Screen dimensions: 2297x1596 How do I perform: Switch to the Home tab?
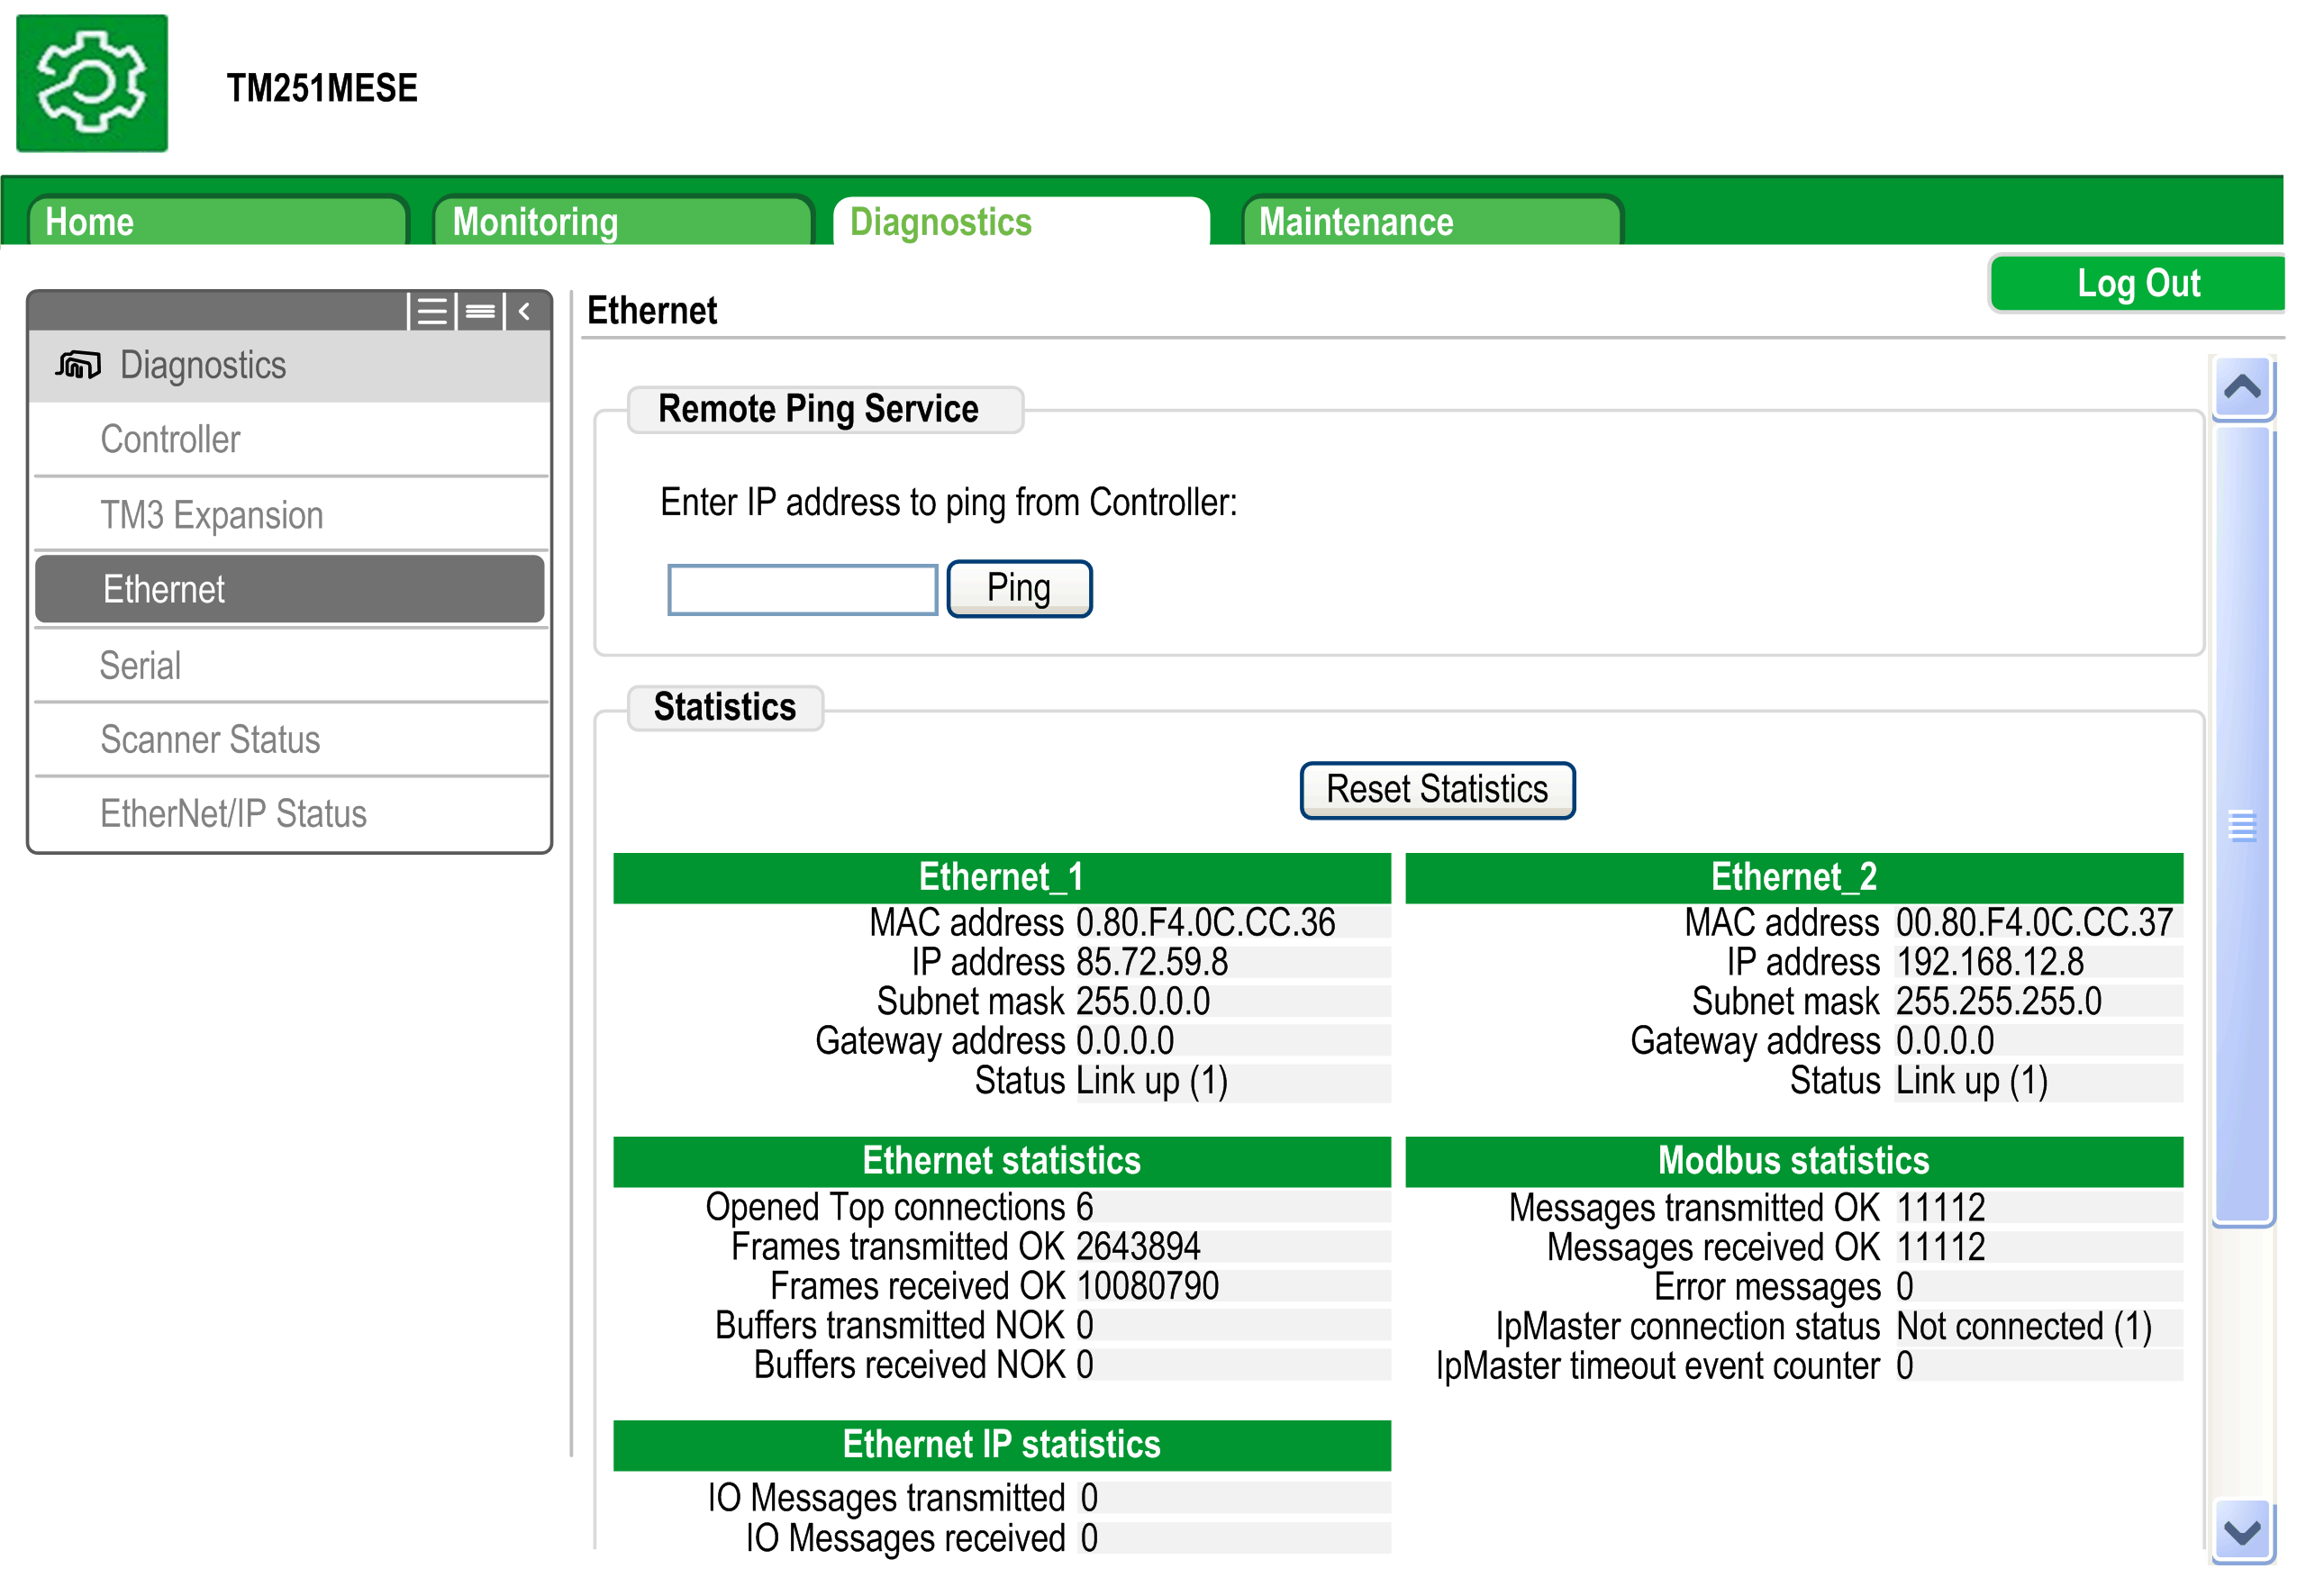tap(217, 222)
